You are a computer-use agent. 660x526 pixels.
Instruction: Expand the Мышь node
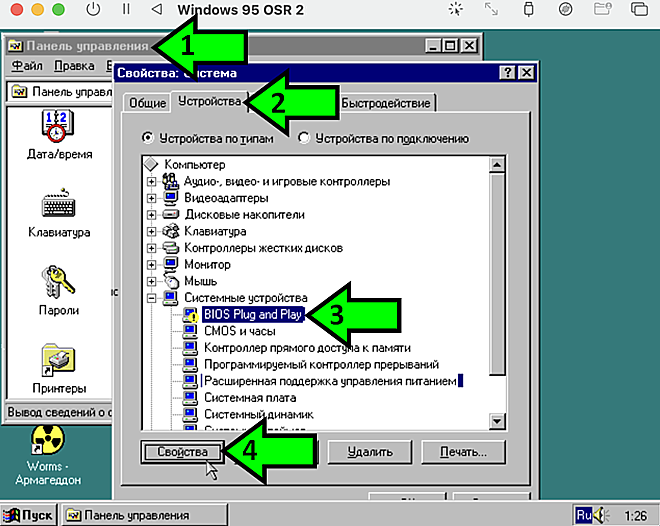coord(152,282)
